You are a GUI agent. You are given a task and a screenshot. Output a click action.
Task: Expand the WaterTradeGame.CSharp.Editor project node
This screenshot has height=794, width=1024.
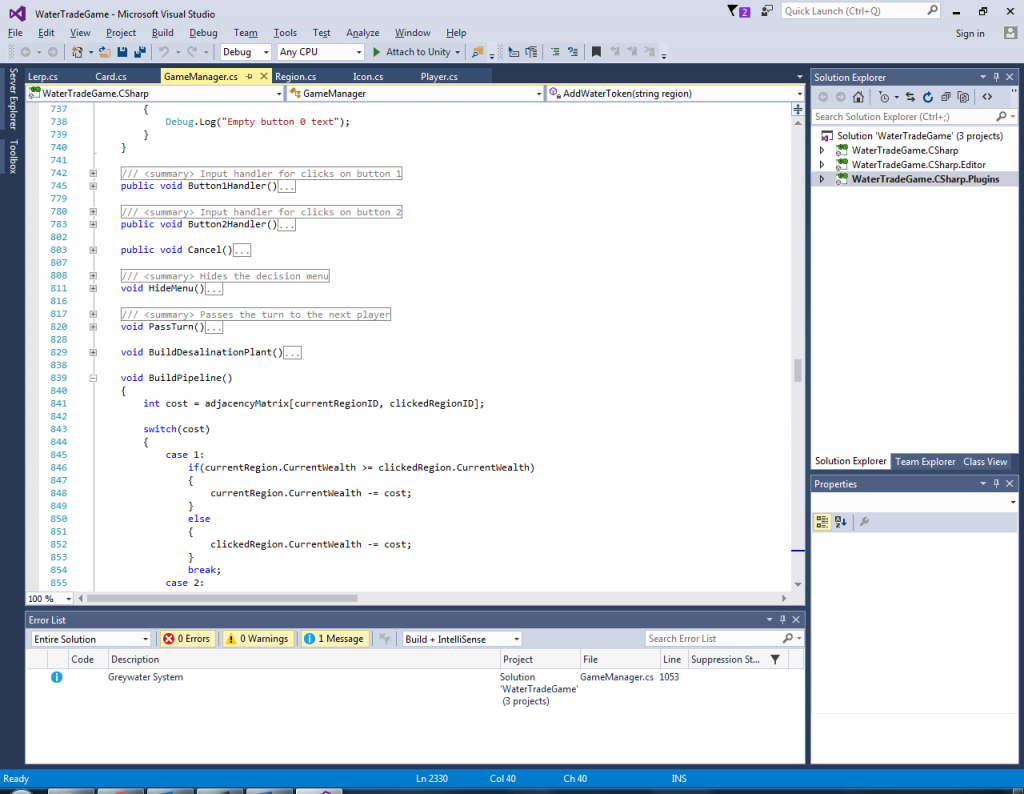[822, 165]
